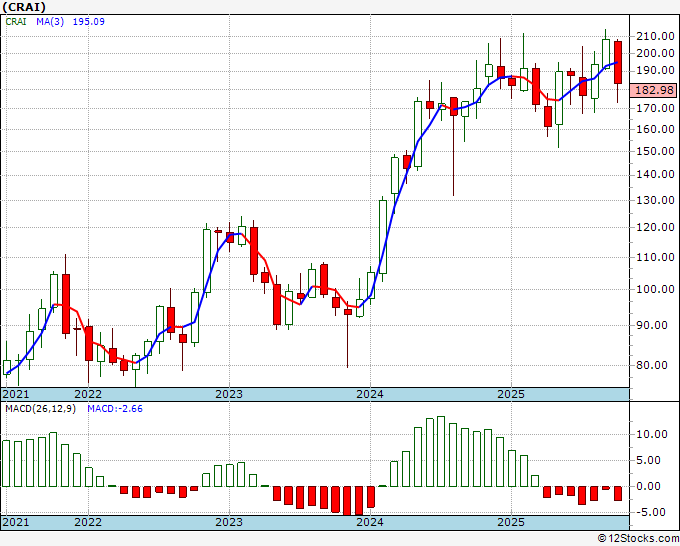The image size is (680, 546).
Task: Select the CRAI legend label
Action: click(x=16, y=21)
